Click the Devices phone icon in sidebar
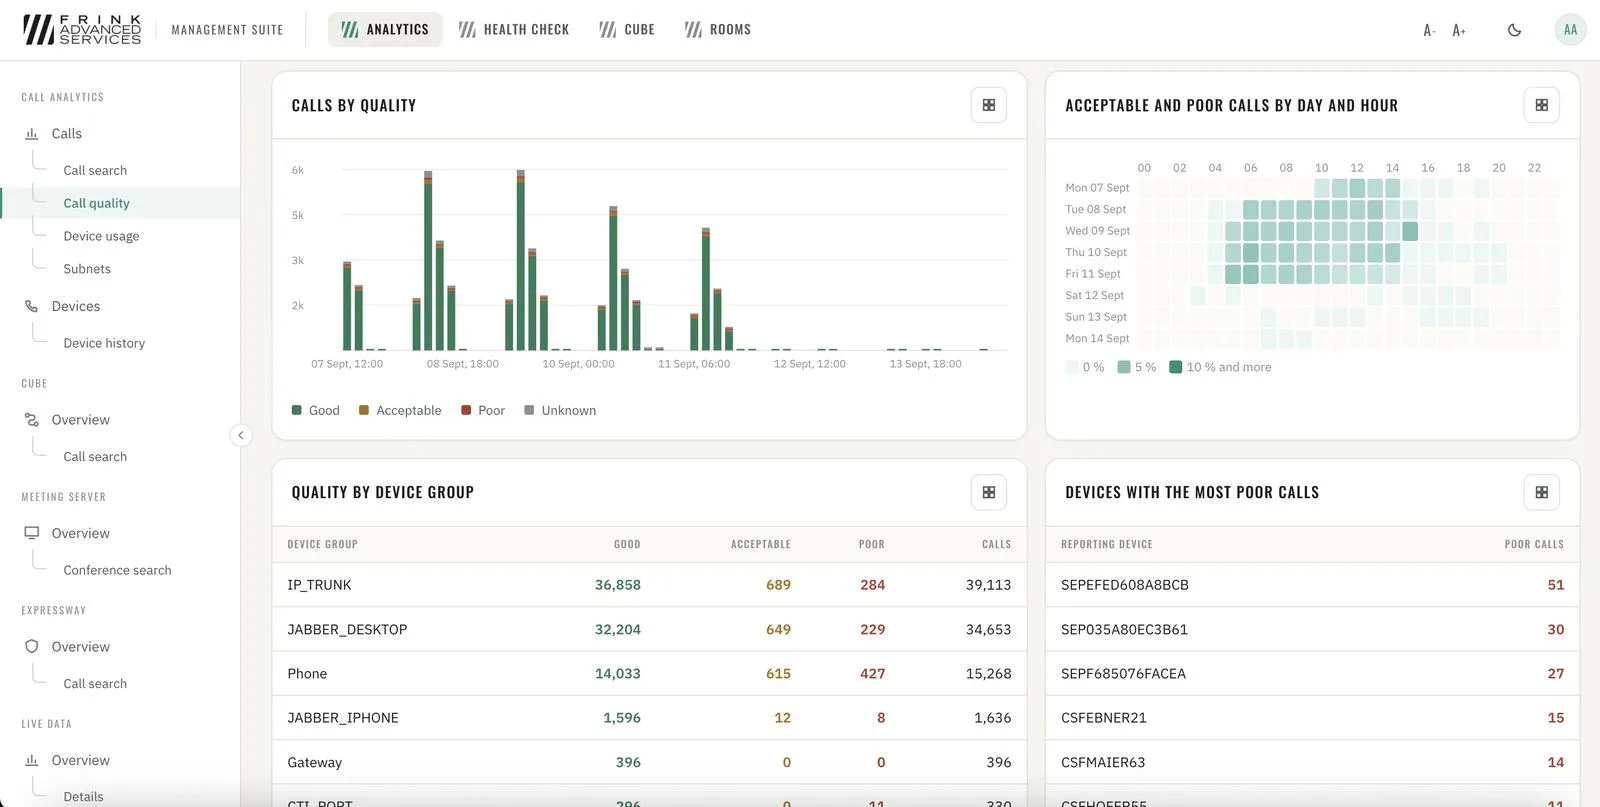 [32, 306]
